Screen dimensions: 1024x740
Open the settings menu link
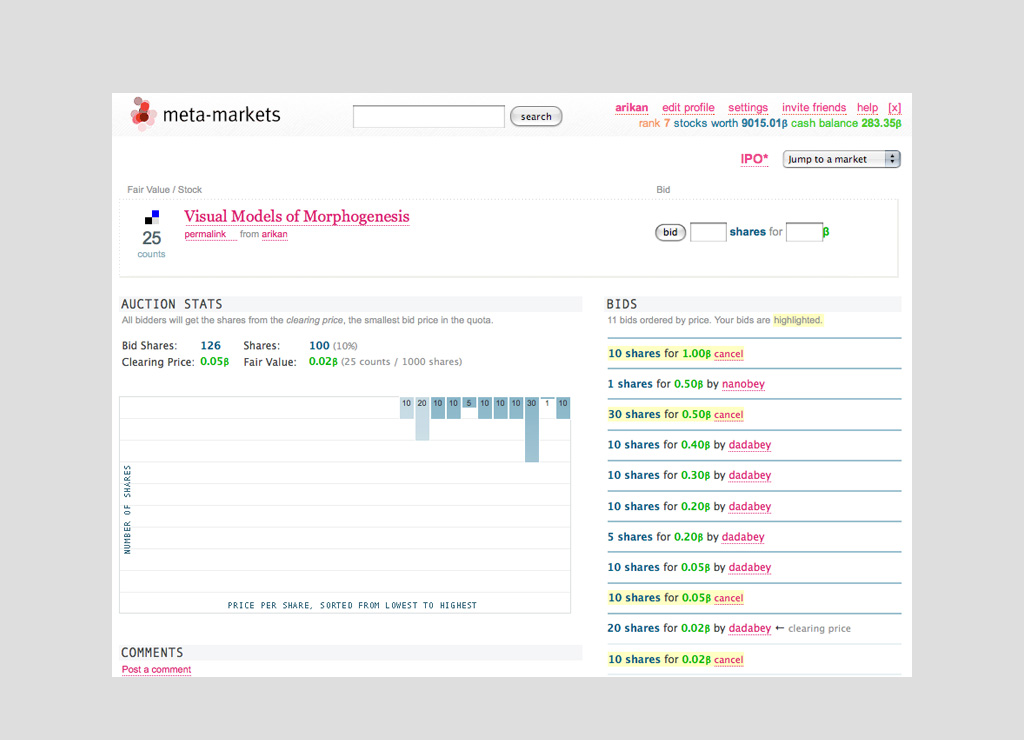748,108
